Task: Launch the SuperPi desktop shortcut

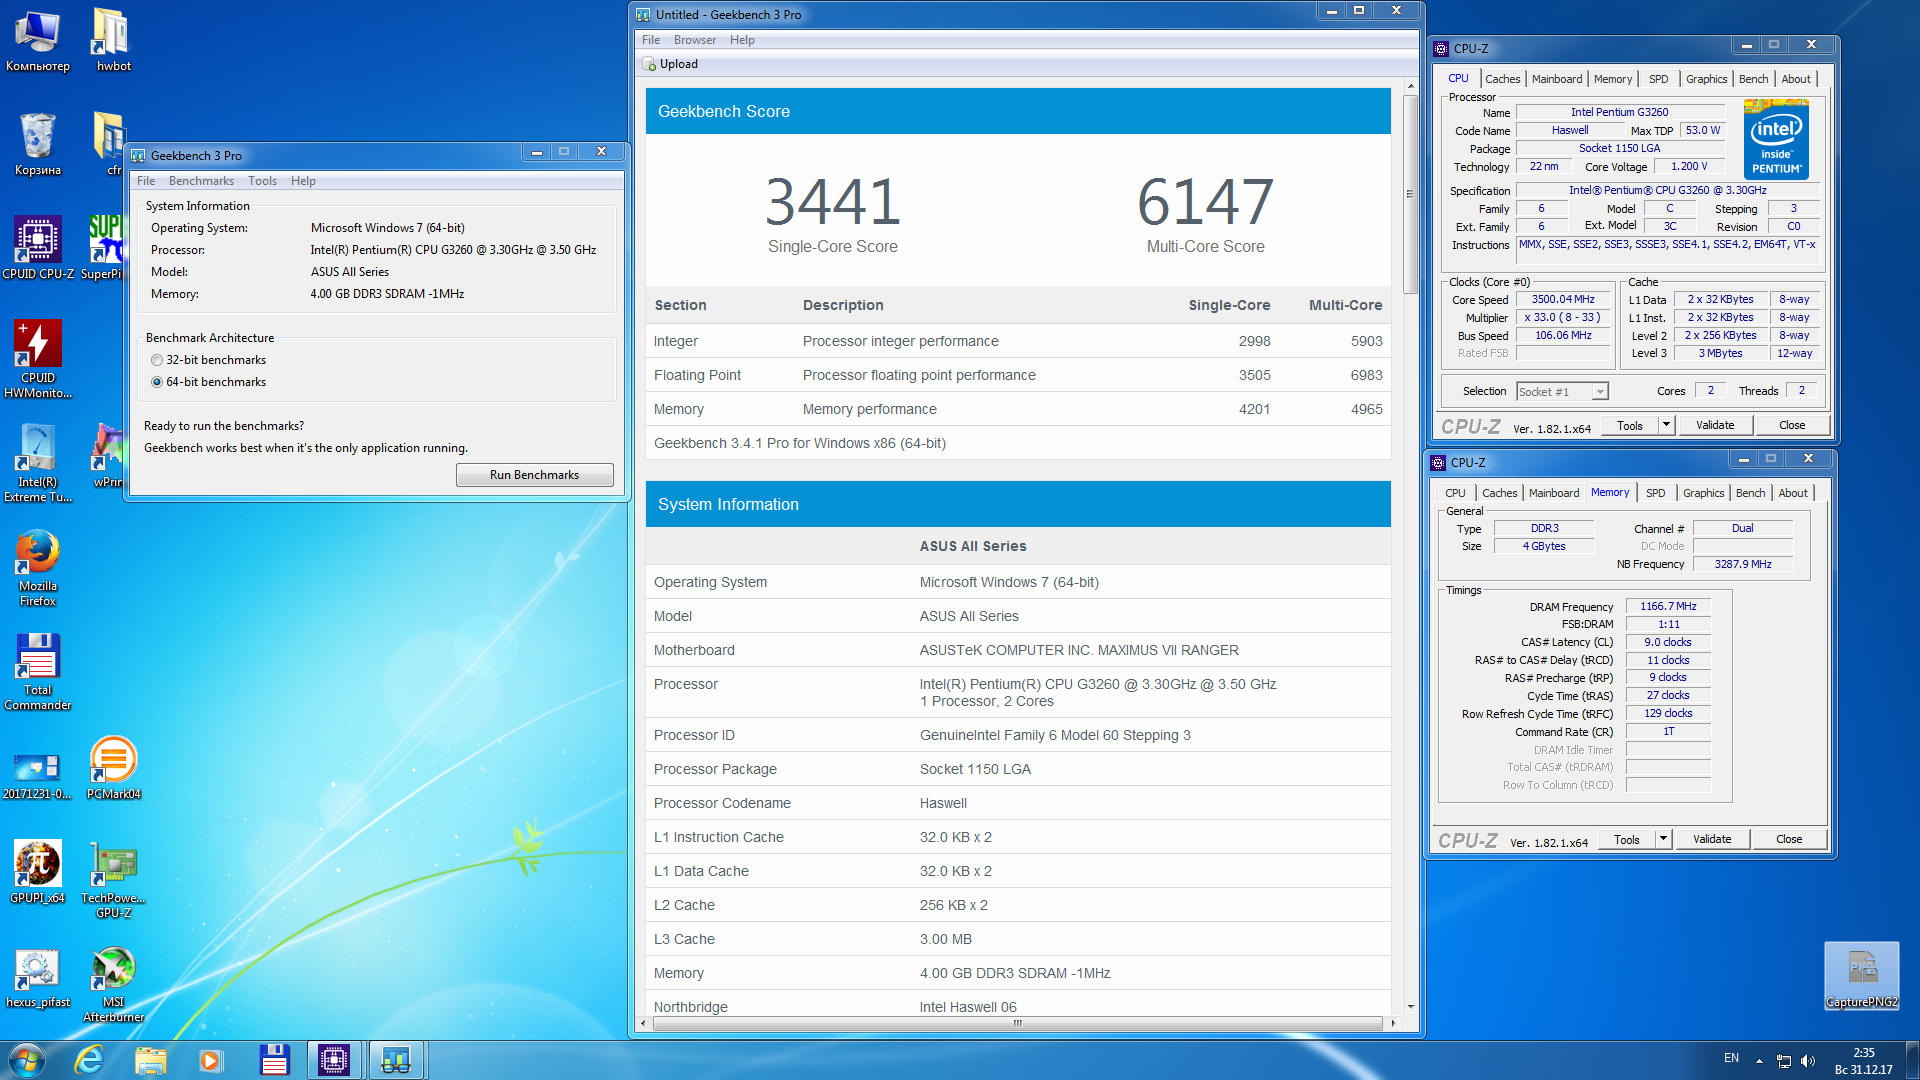Action: pyautogui.click(x=102, y=248)
